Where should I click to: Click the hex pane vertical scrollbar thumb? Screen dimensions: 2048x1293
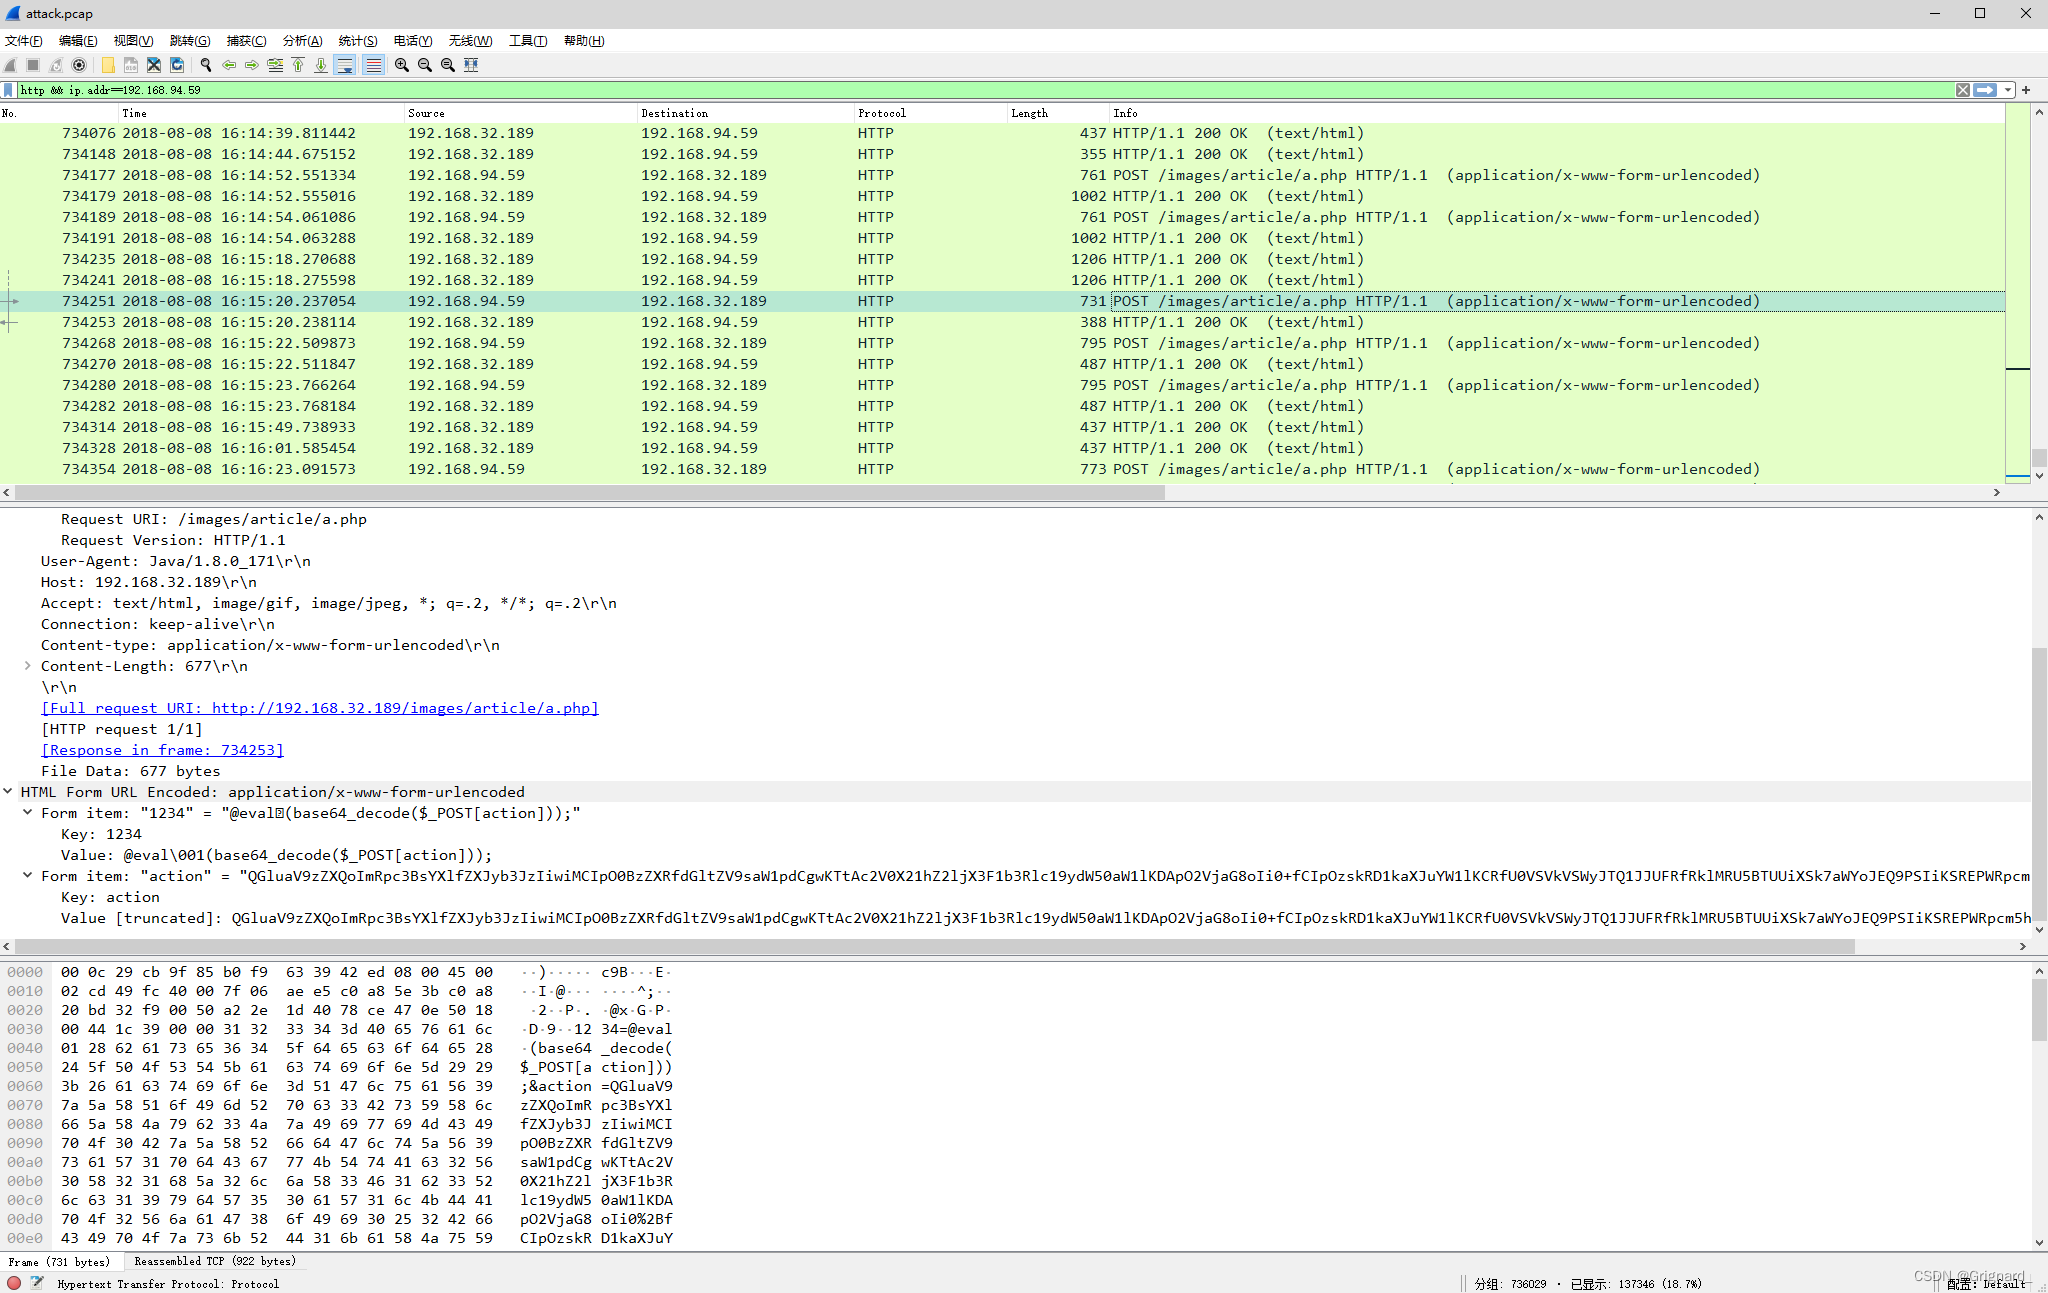(2039, 1010)
